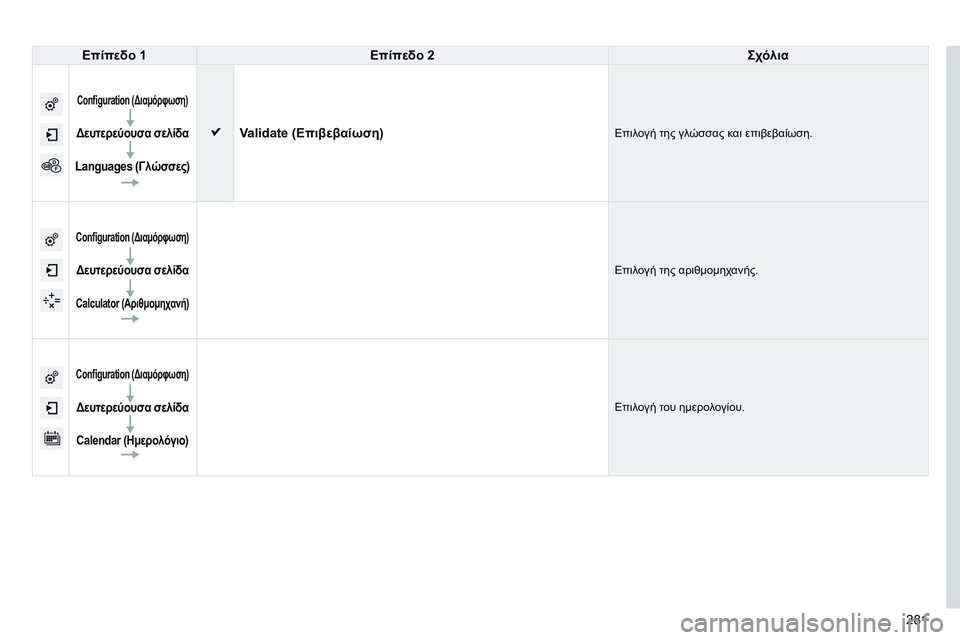The image size is (960, 640).
Task: Click the Configuration gear icon in Calculator row
Action: tap(51, 239)
